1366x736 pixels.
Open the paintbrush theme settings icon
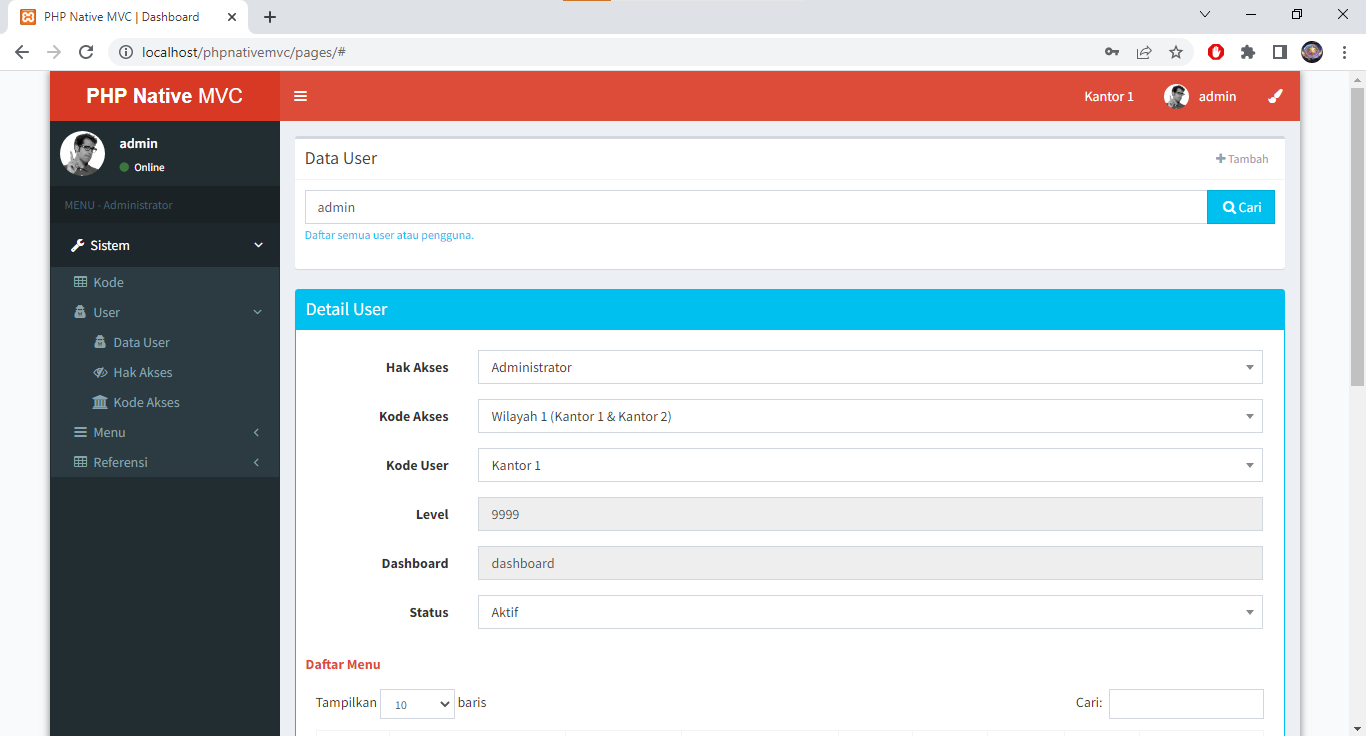(x=1275, y=96)
